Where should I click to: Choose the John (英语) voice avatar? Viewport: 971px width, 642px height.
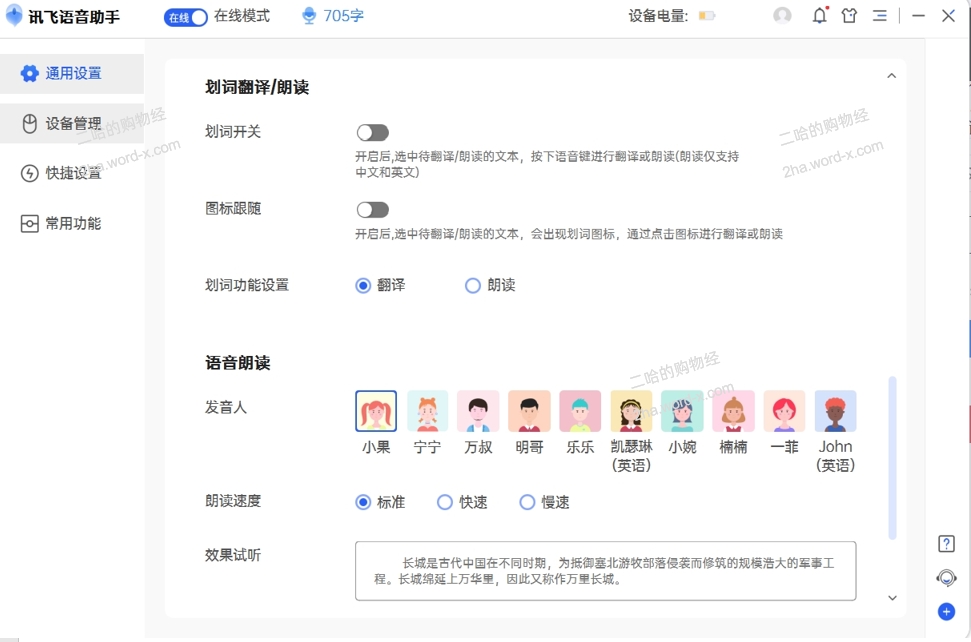(x=835, y=411)
